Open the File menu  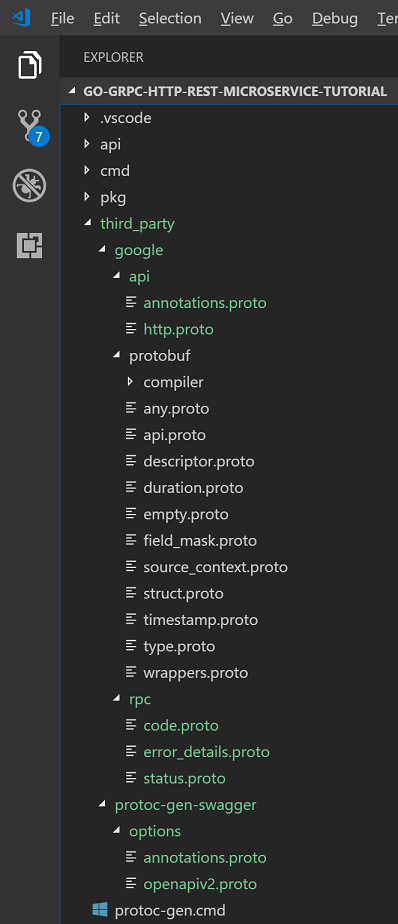click(x=63, y=18)
